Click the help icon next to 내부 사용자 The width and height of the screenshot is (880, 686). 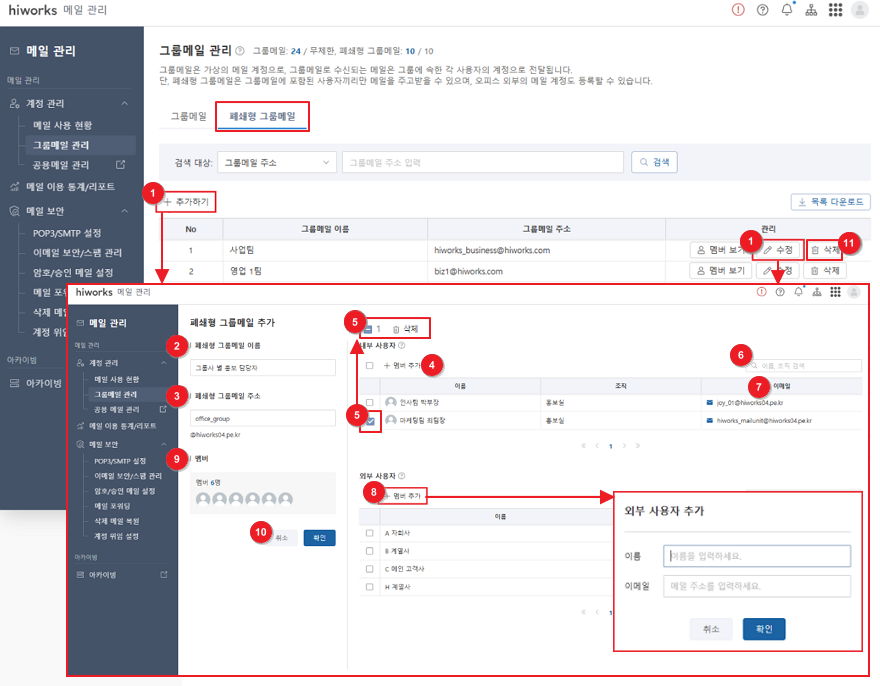(401, 346)
